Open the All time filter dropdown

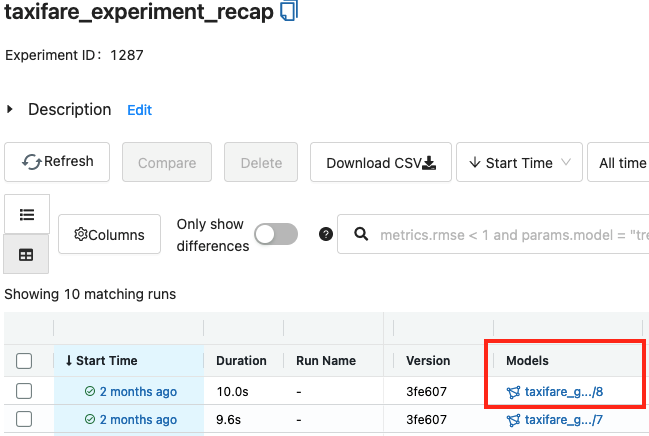tap(618, 162)
